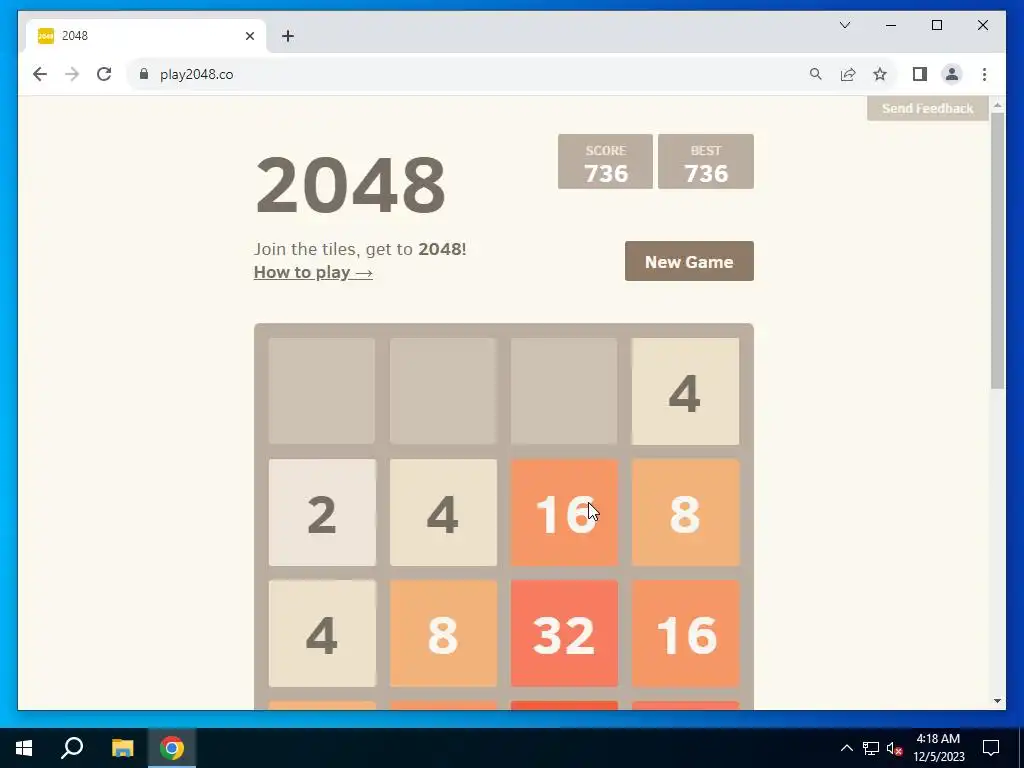1024x768 pixels.
Task: Bookmark this tab with the star
Action: [880, 74]
